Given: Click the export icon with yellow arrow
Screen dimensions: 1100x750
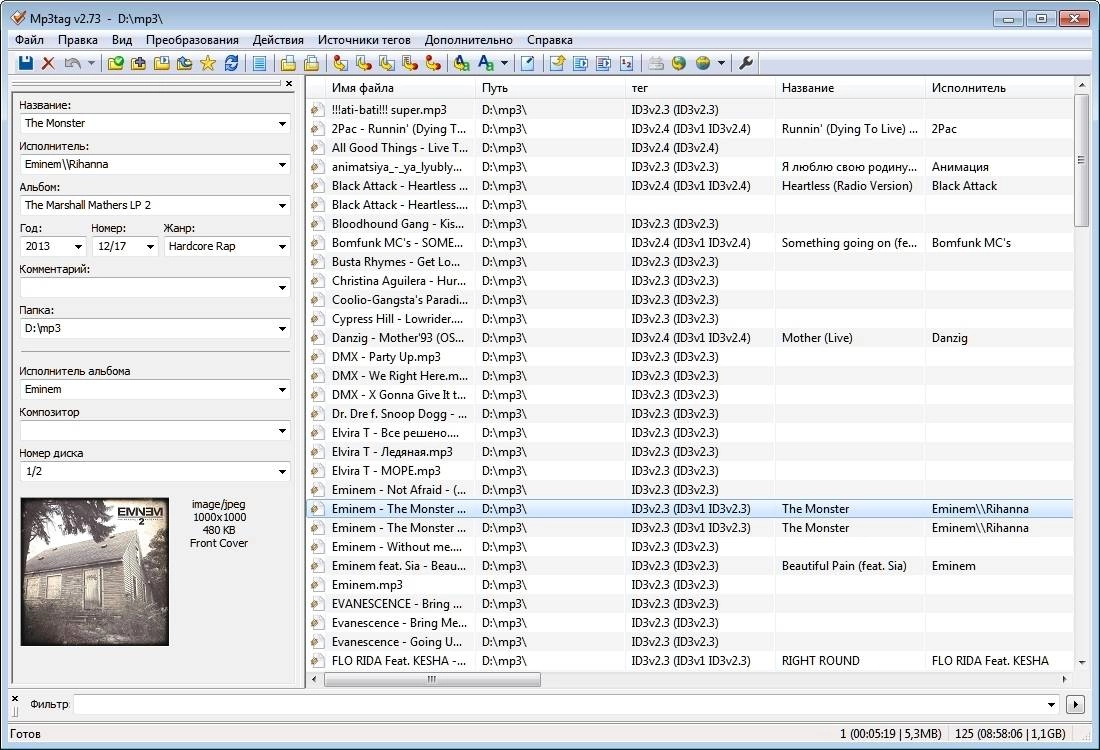Looking at the screenshot, I should coord(557,63).
